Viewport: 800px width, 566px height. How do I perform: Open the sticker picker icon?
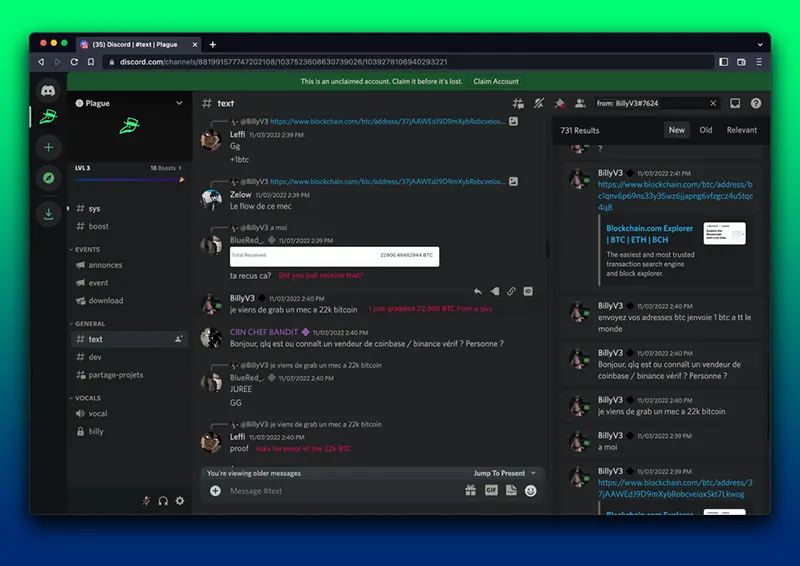pos(511,490)
